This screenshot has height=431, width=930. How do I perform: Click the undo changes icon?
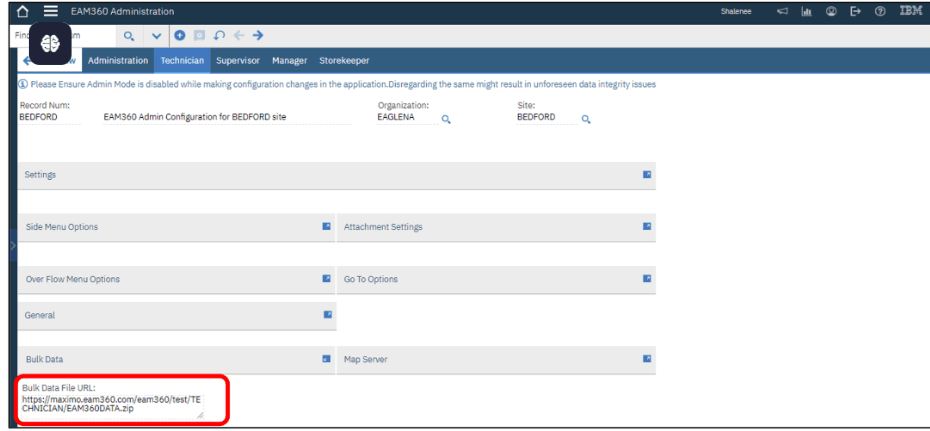(x=219, y=36)
